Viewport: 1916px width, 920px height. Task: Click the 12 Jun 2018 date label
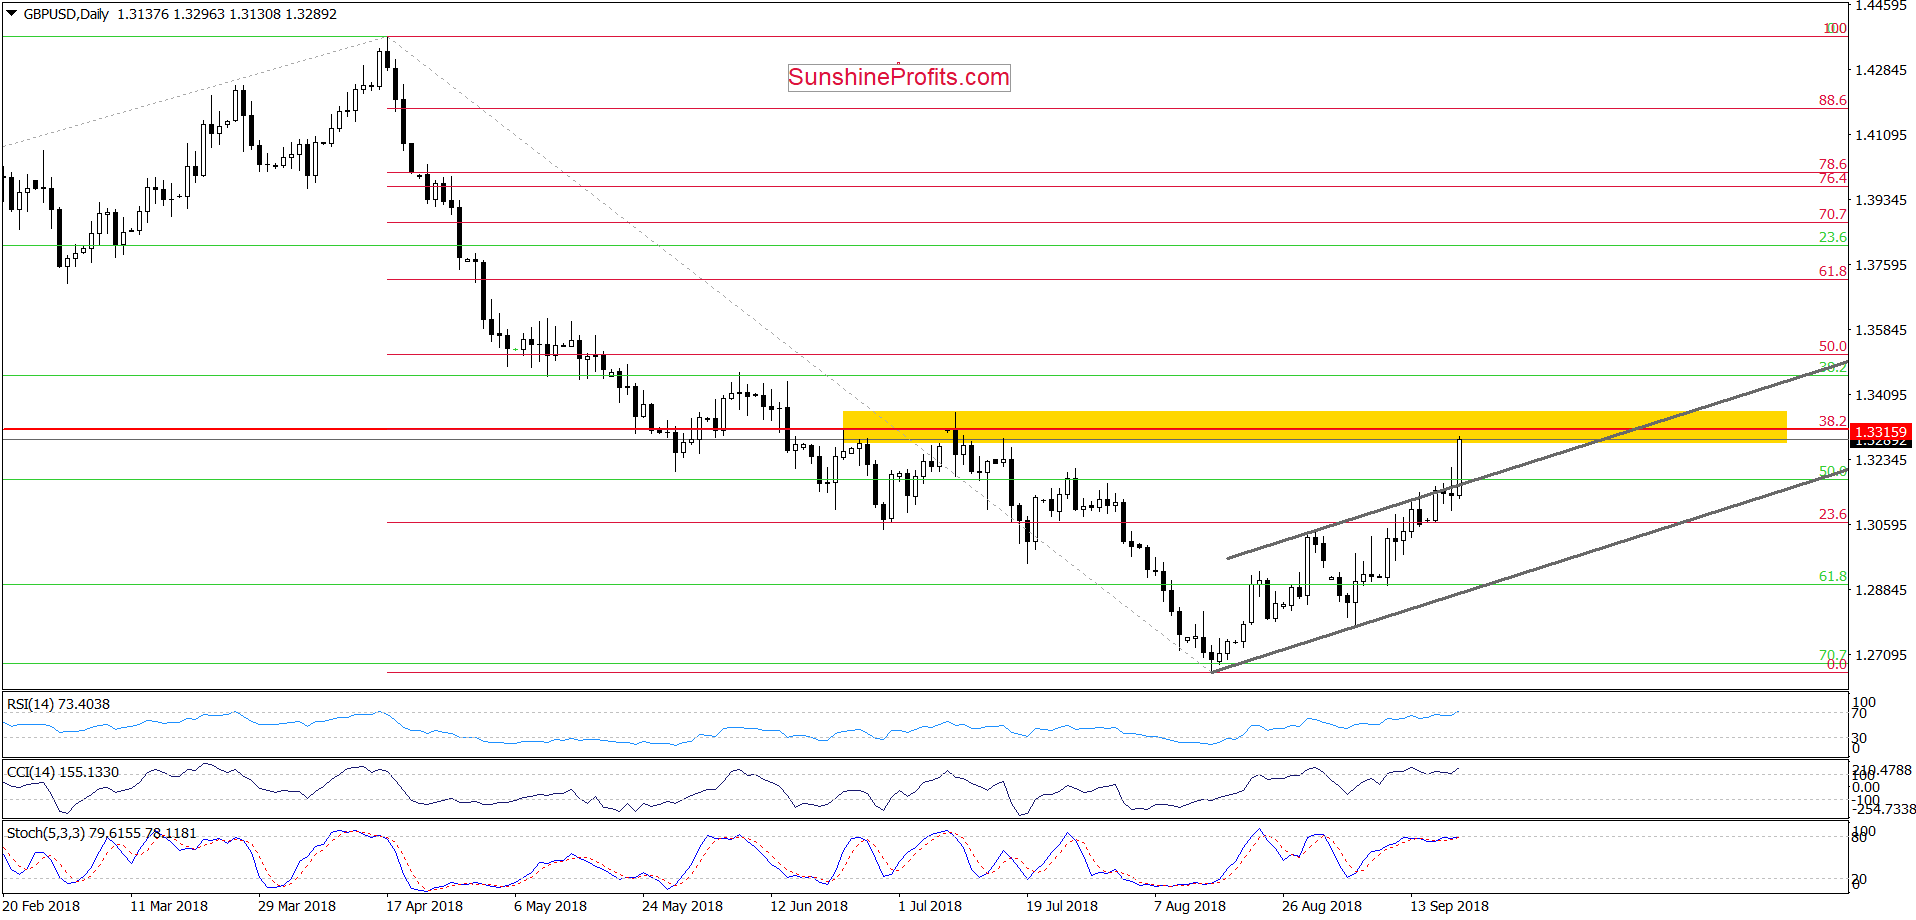pos(809,906)
